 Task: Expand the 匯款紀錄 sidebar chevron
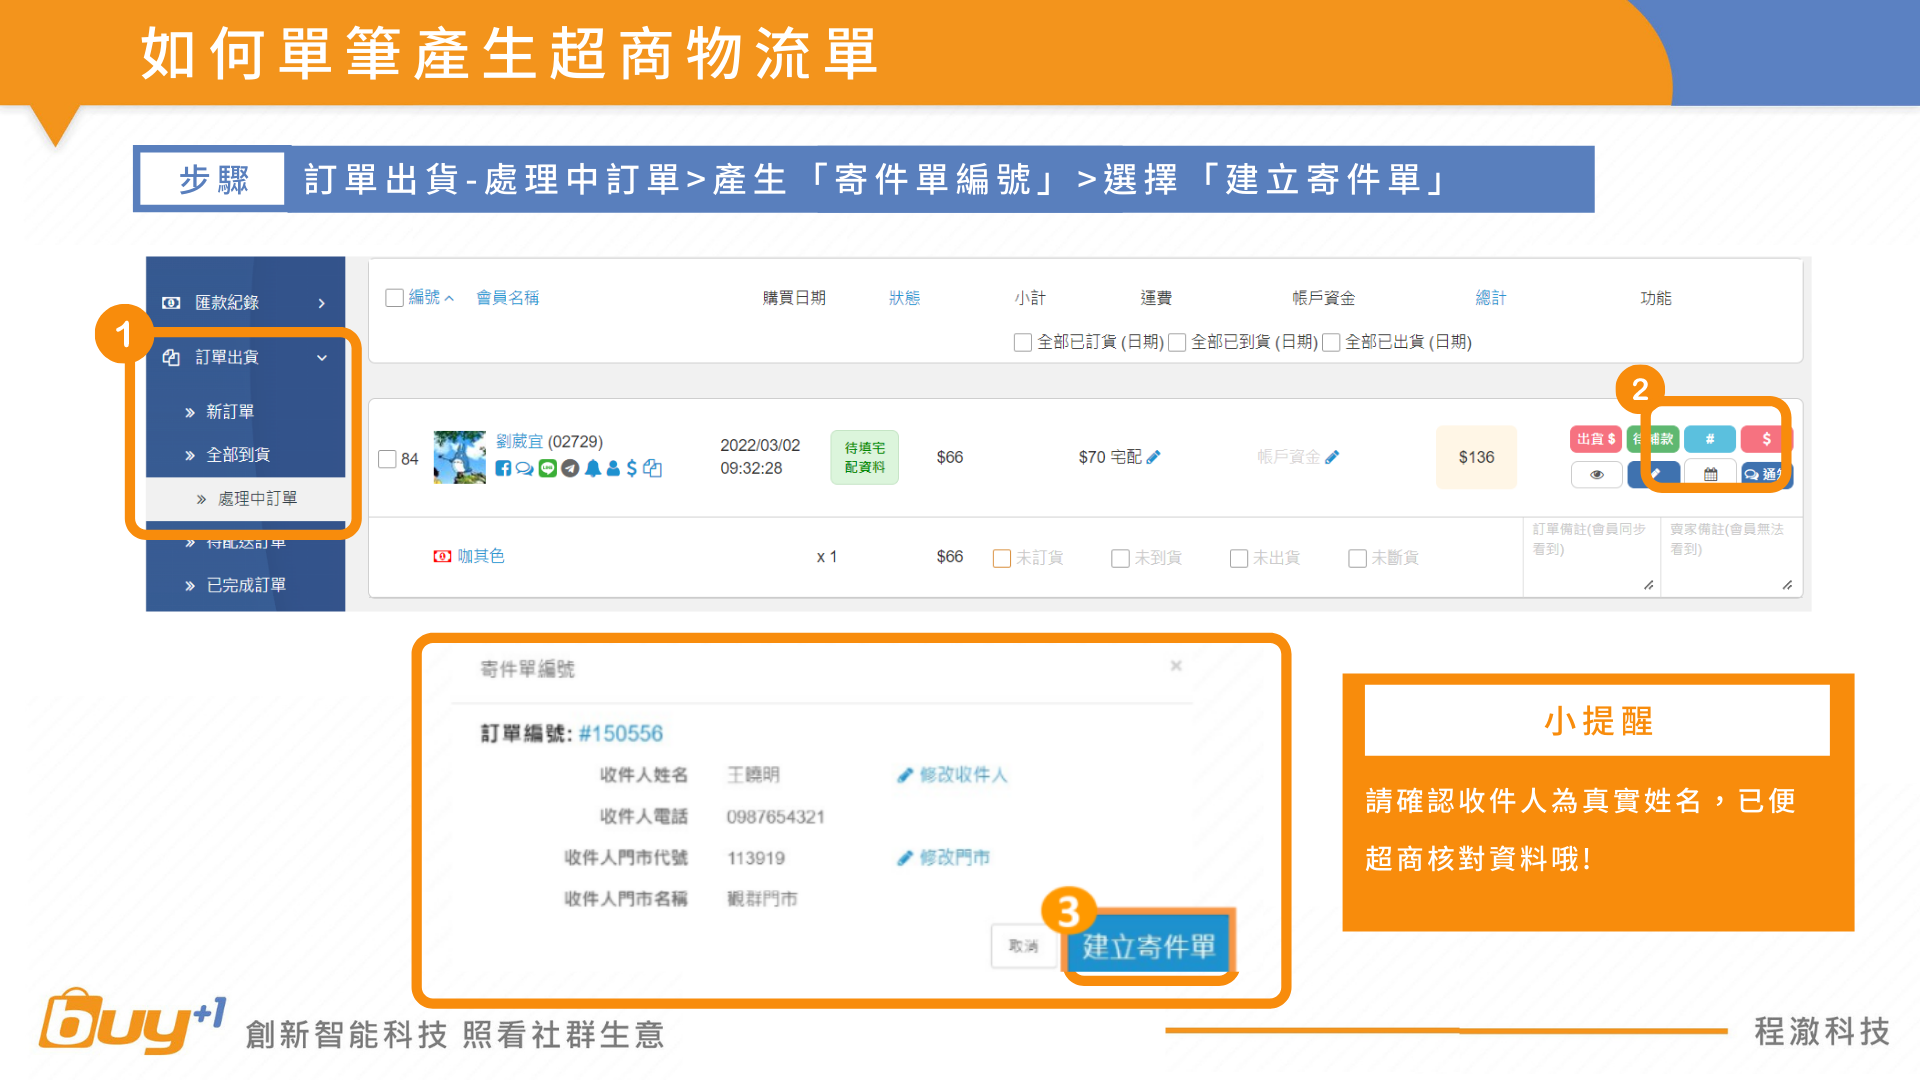[321, 303]
